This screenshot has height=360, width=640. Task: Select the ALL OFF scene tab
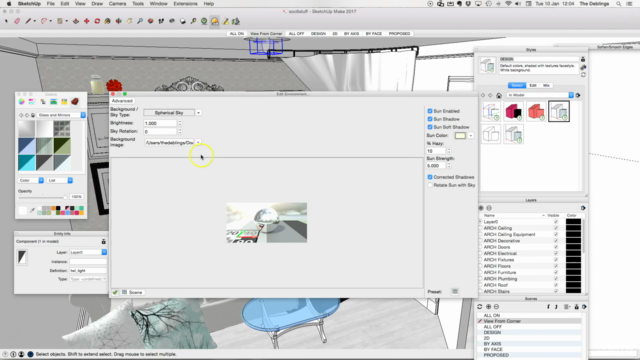tap(296, 33)
